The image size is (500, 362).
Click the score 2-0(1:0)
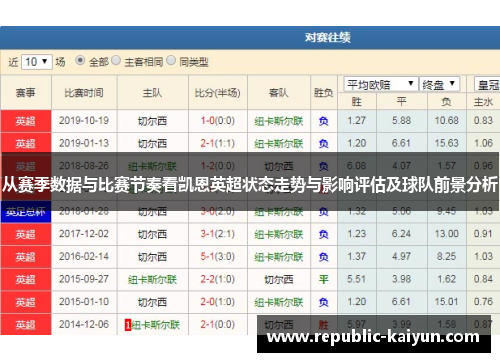(x=218, y=302)
